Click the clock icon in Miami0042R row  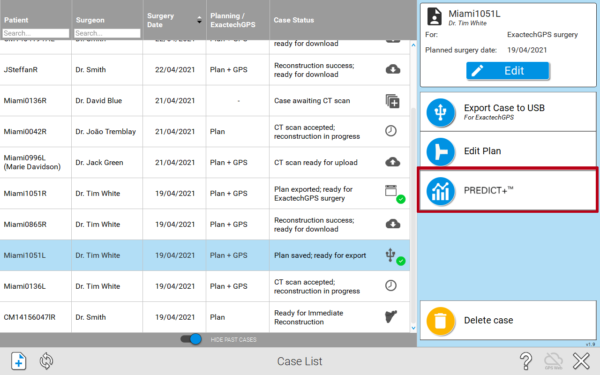[x=391, y=131]
